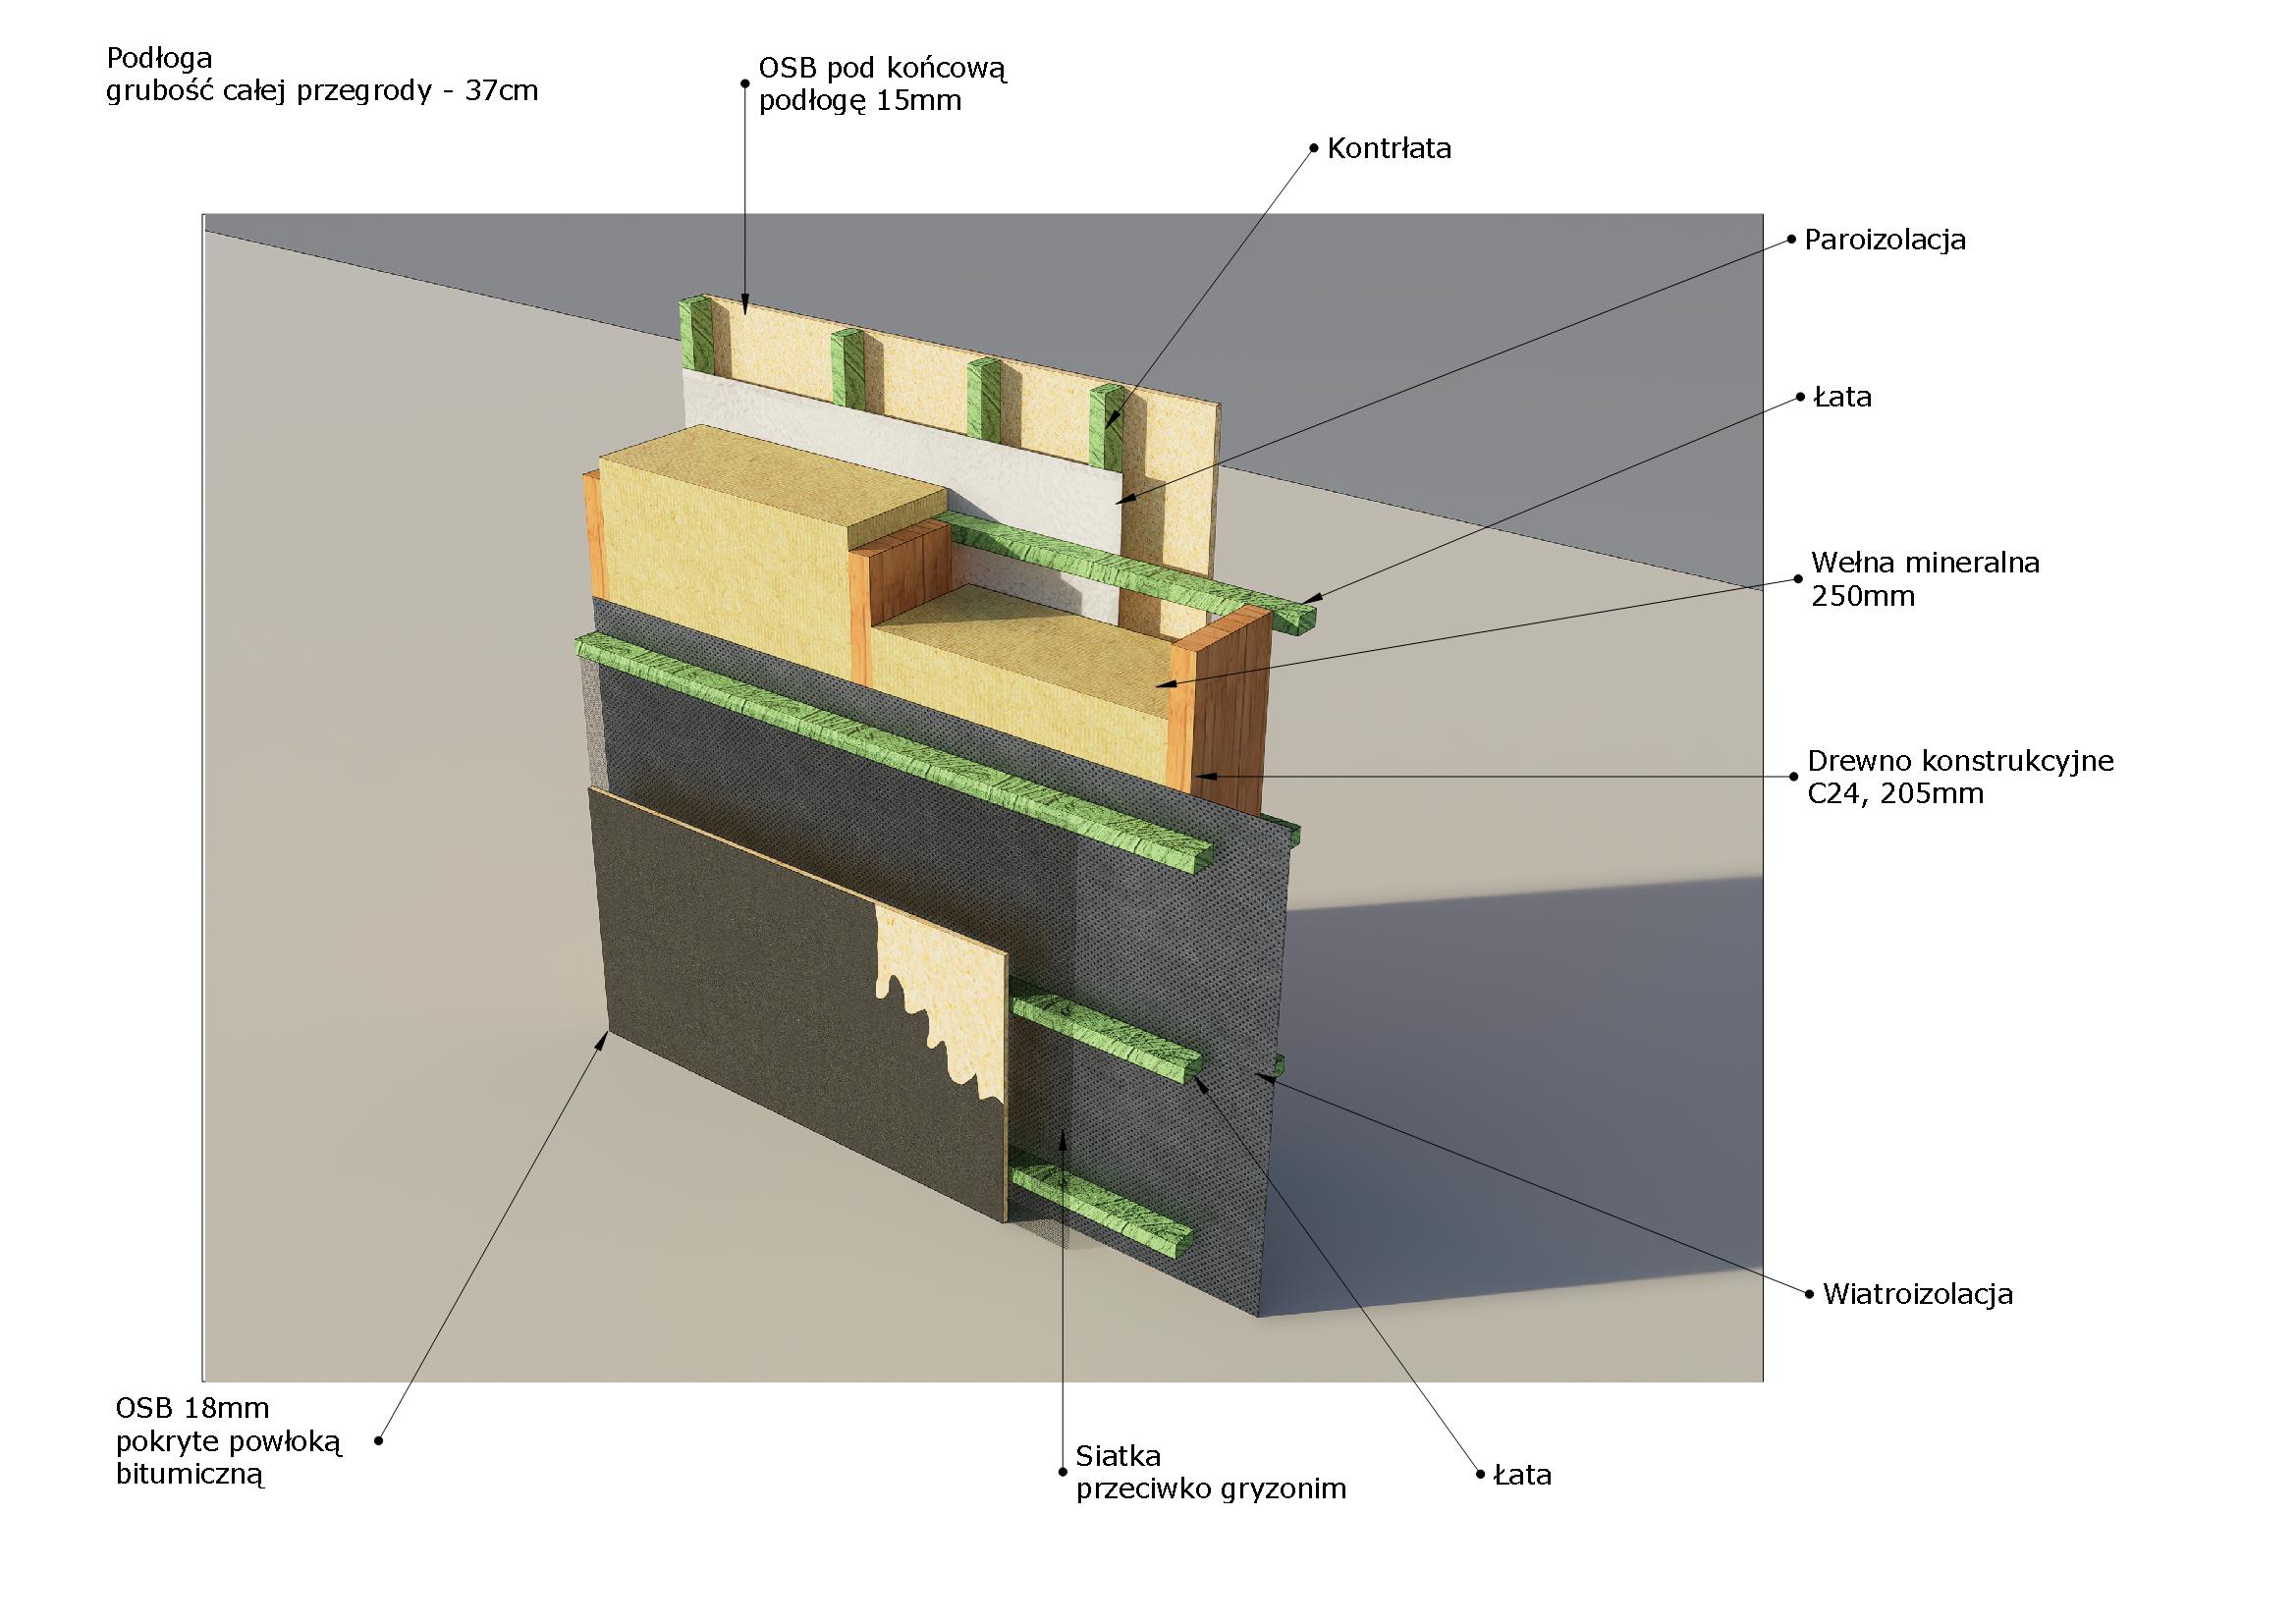The image size is (2296, 1623).
Task: Click the 'Paroizolacja' label
Action: pyautogui.click(x=1884, y=240)
